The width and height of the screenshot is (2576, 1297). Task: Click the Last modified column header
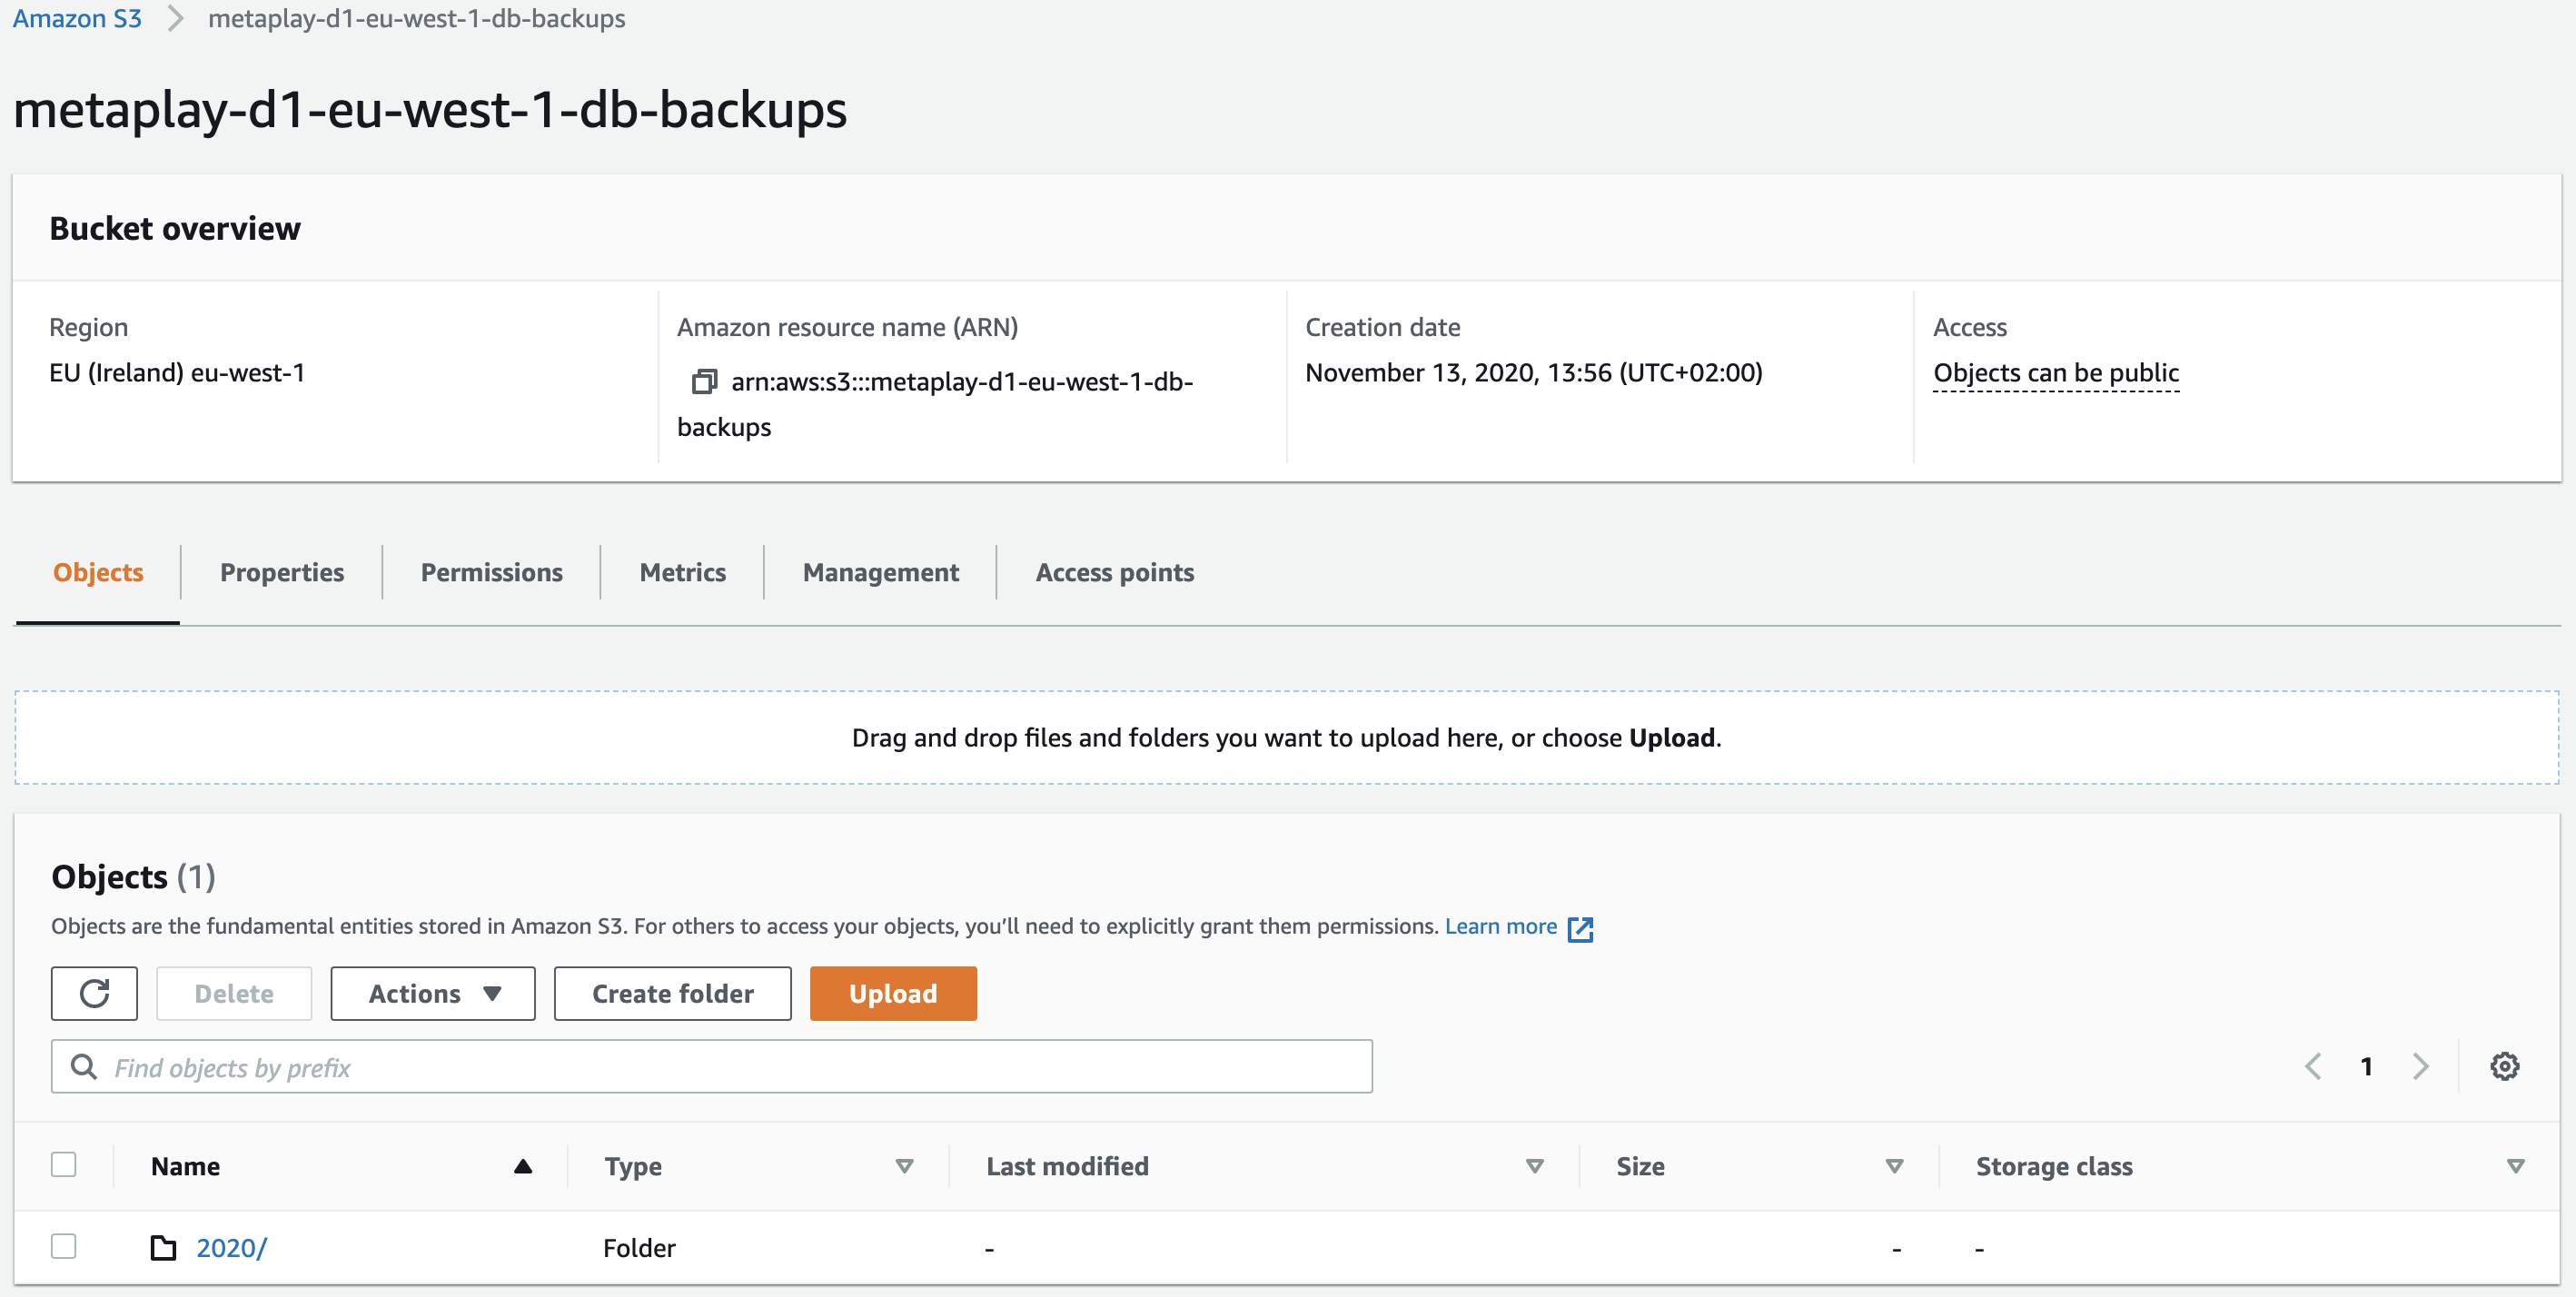tap(1067, 1166)
